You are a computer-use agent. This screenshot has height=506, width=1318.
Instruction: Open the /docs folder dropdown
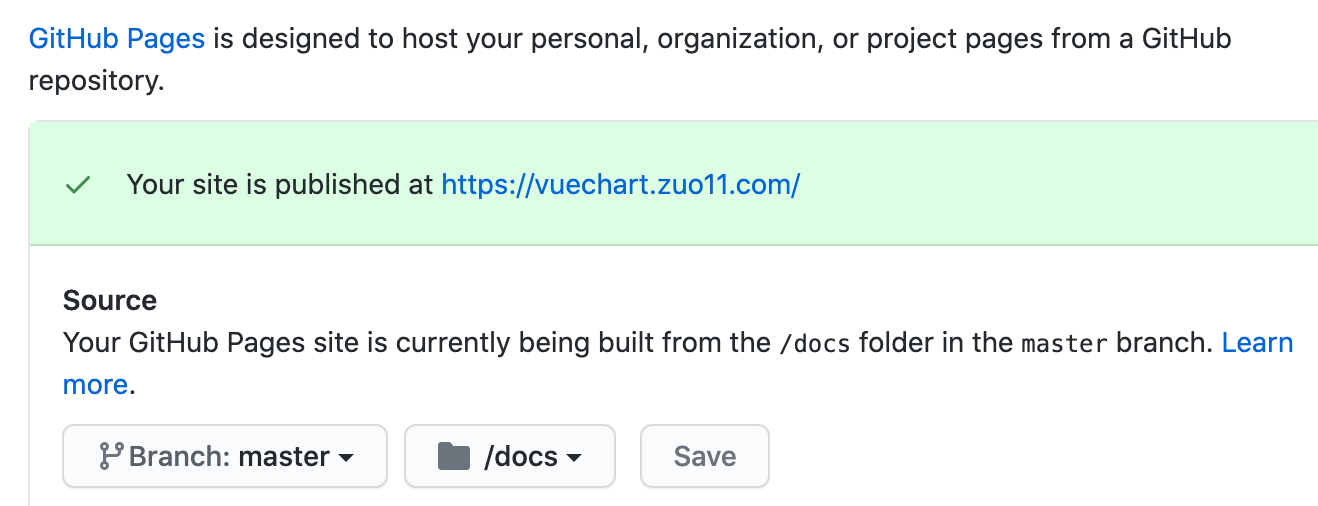510,457
